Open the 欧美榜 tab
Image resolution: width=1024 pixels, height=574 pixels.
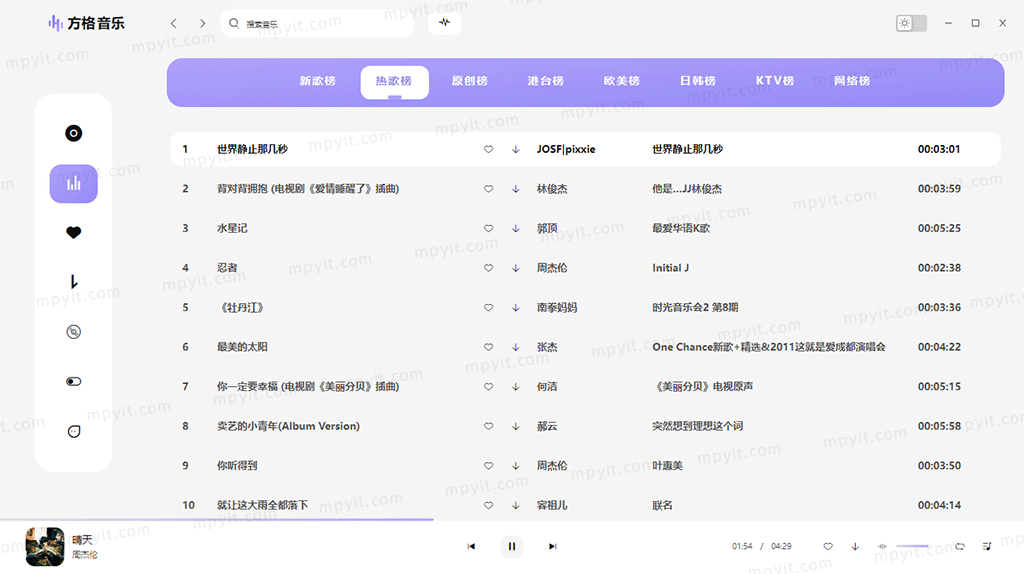622,81
